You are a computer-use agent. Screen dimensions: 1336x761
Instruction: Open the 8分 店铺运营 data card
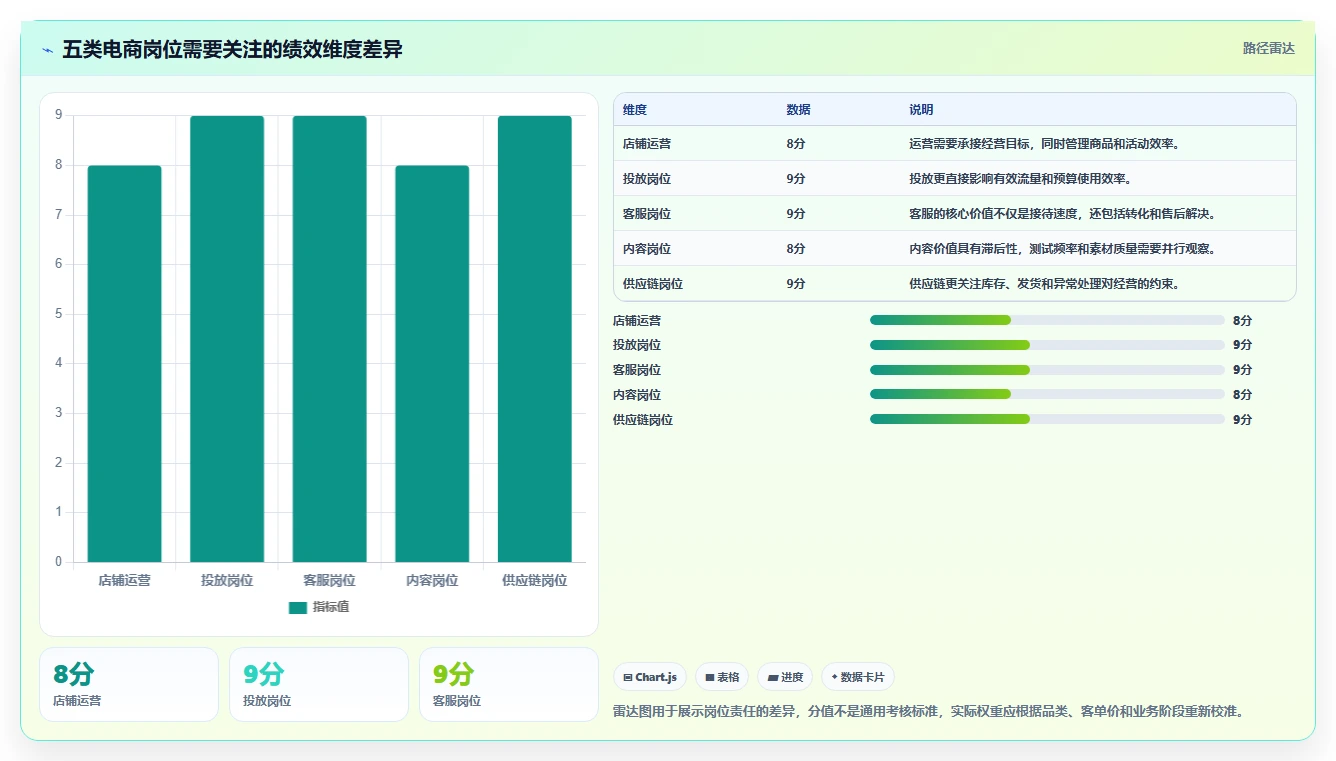[129, 684]
